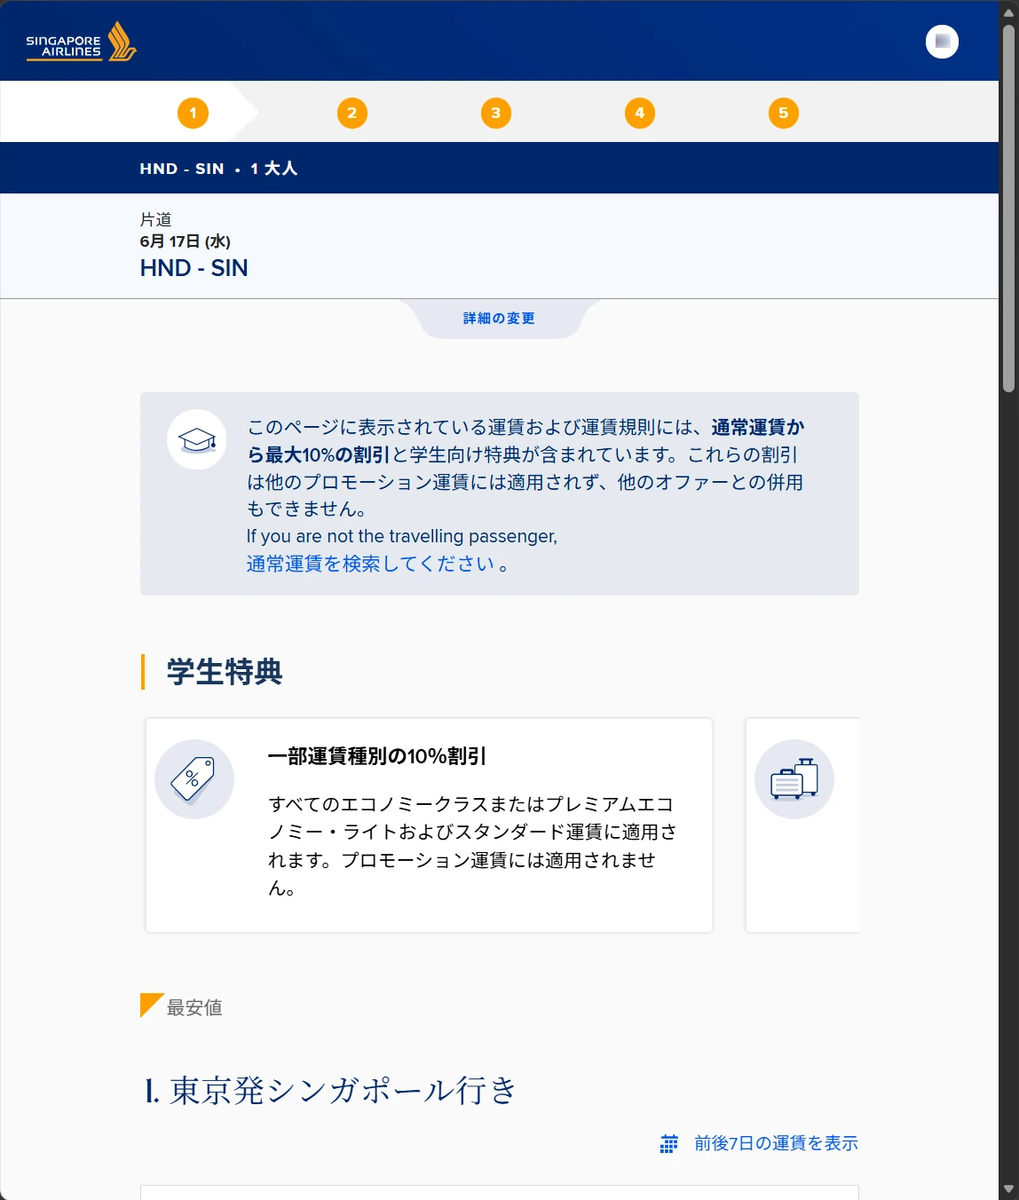Go to booking step 2
The height and width of the screenshot is (1200, 1019).
[352, 113]
